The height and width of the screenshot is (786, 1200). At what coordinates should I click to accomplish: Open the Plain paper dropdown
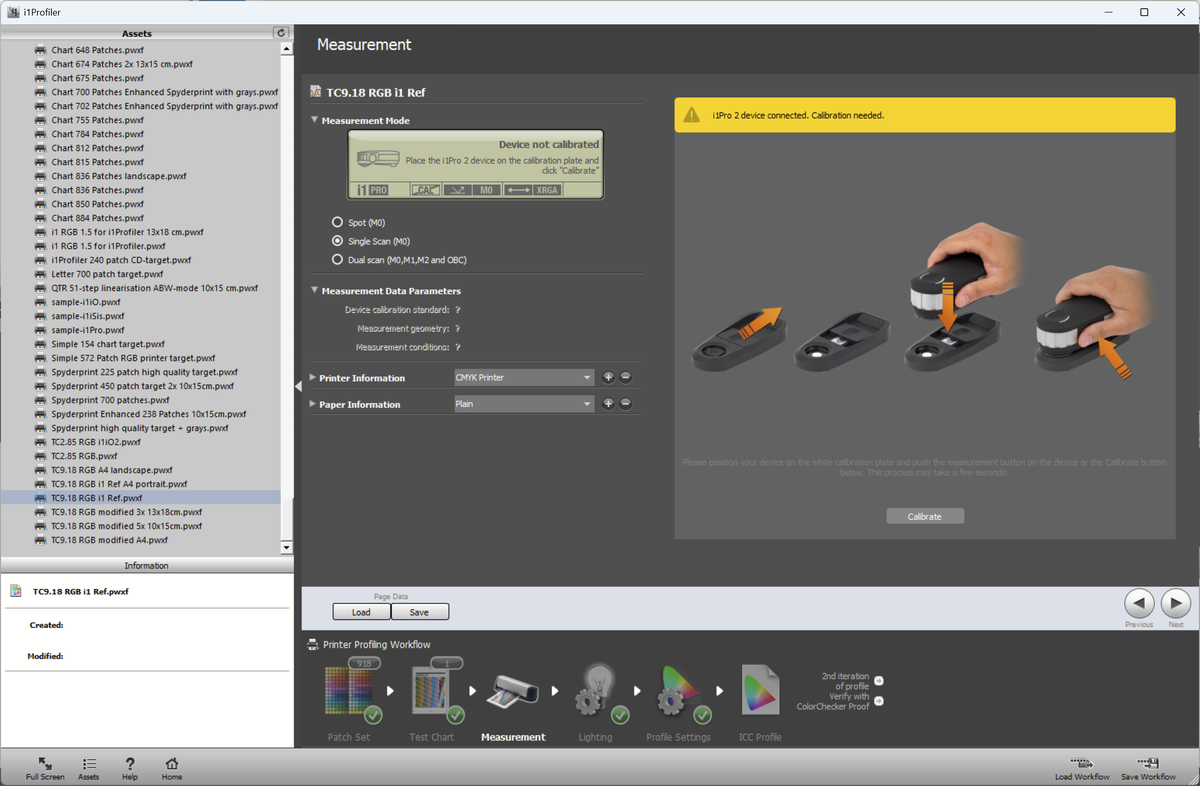[x=524, y=404]
